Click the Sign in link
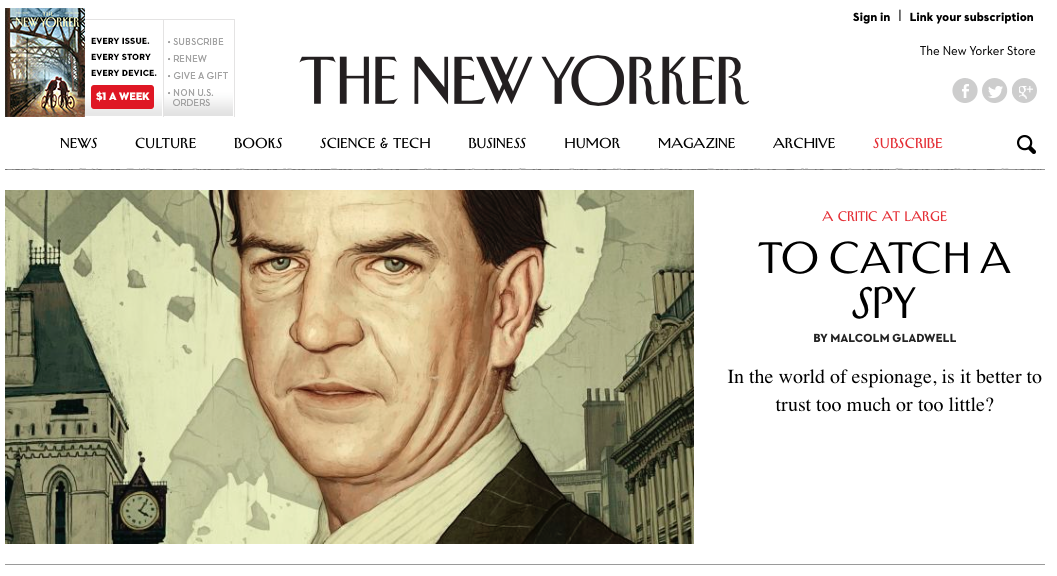Screen dimensions: 1057x576 point(871,17)
